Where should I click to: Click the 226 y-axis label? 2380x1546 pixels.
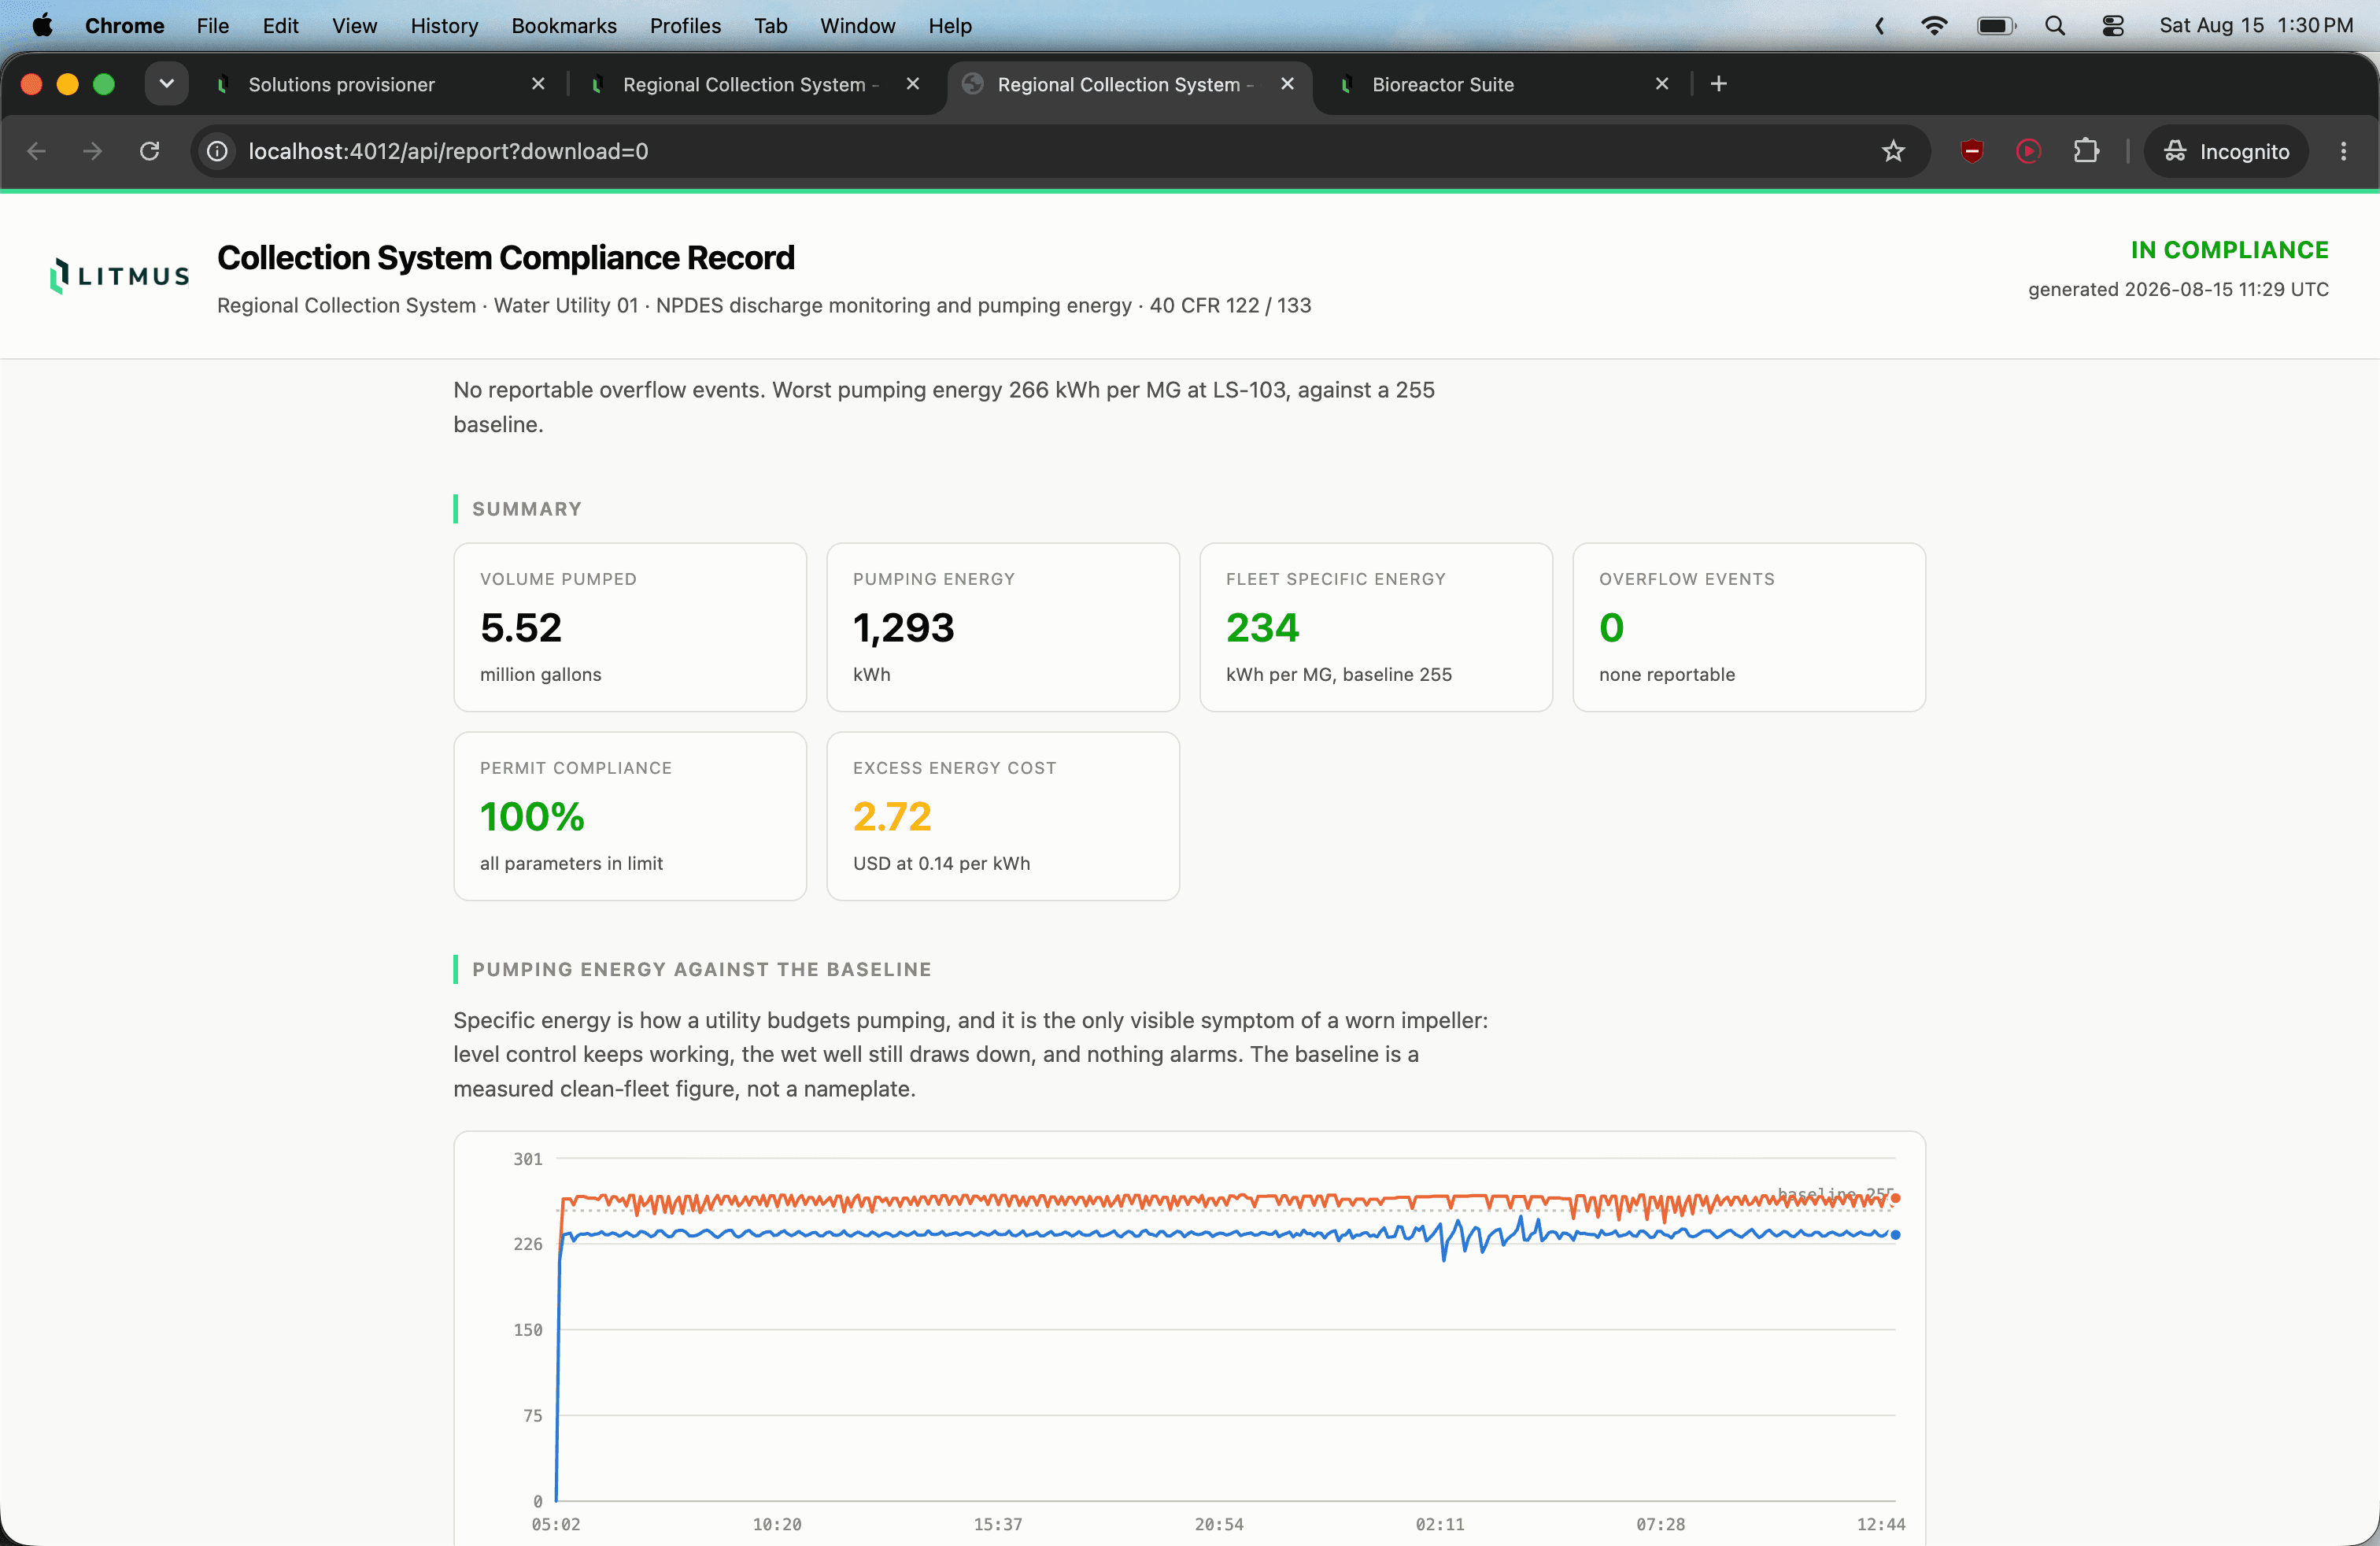(528, 1244)
